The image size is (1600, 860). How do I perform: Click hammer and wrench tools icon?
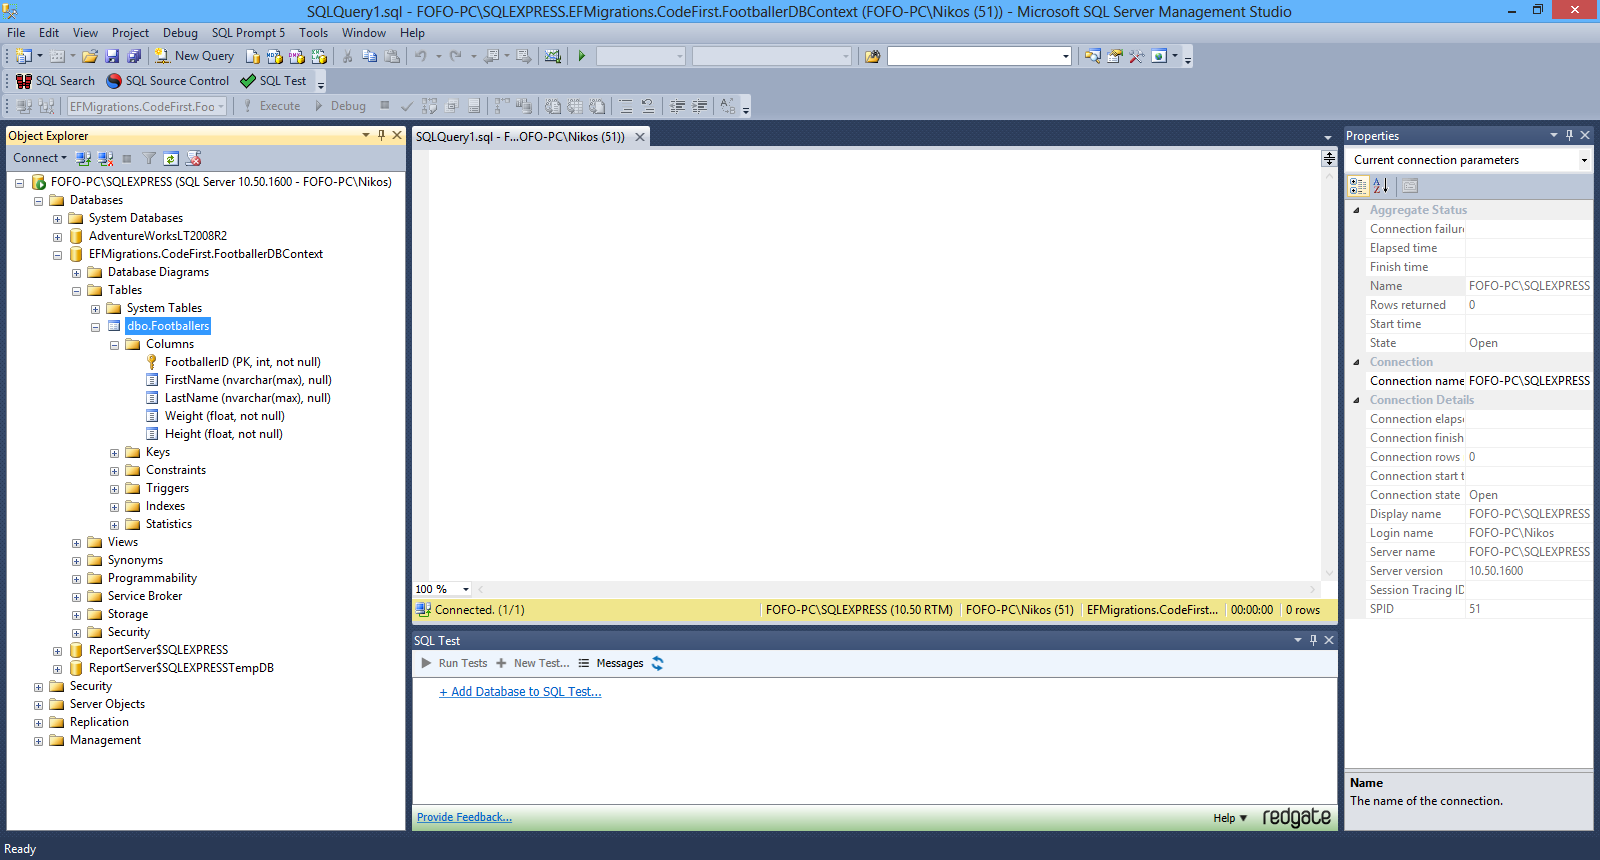(1136, 56)
